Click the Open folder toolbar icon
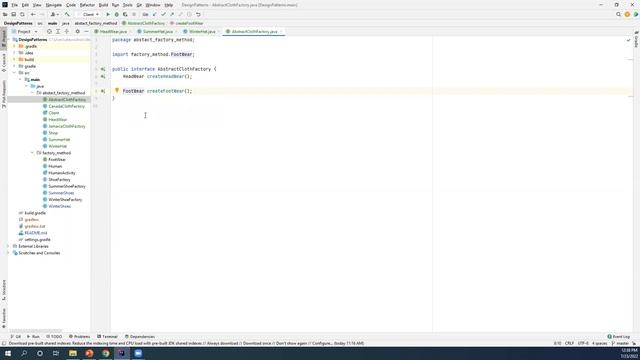This screenshot has height=360, width=640. [x=5, y=14]
